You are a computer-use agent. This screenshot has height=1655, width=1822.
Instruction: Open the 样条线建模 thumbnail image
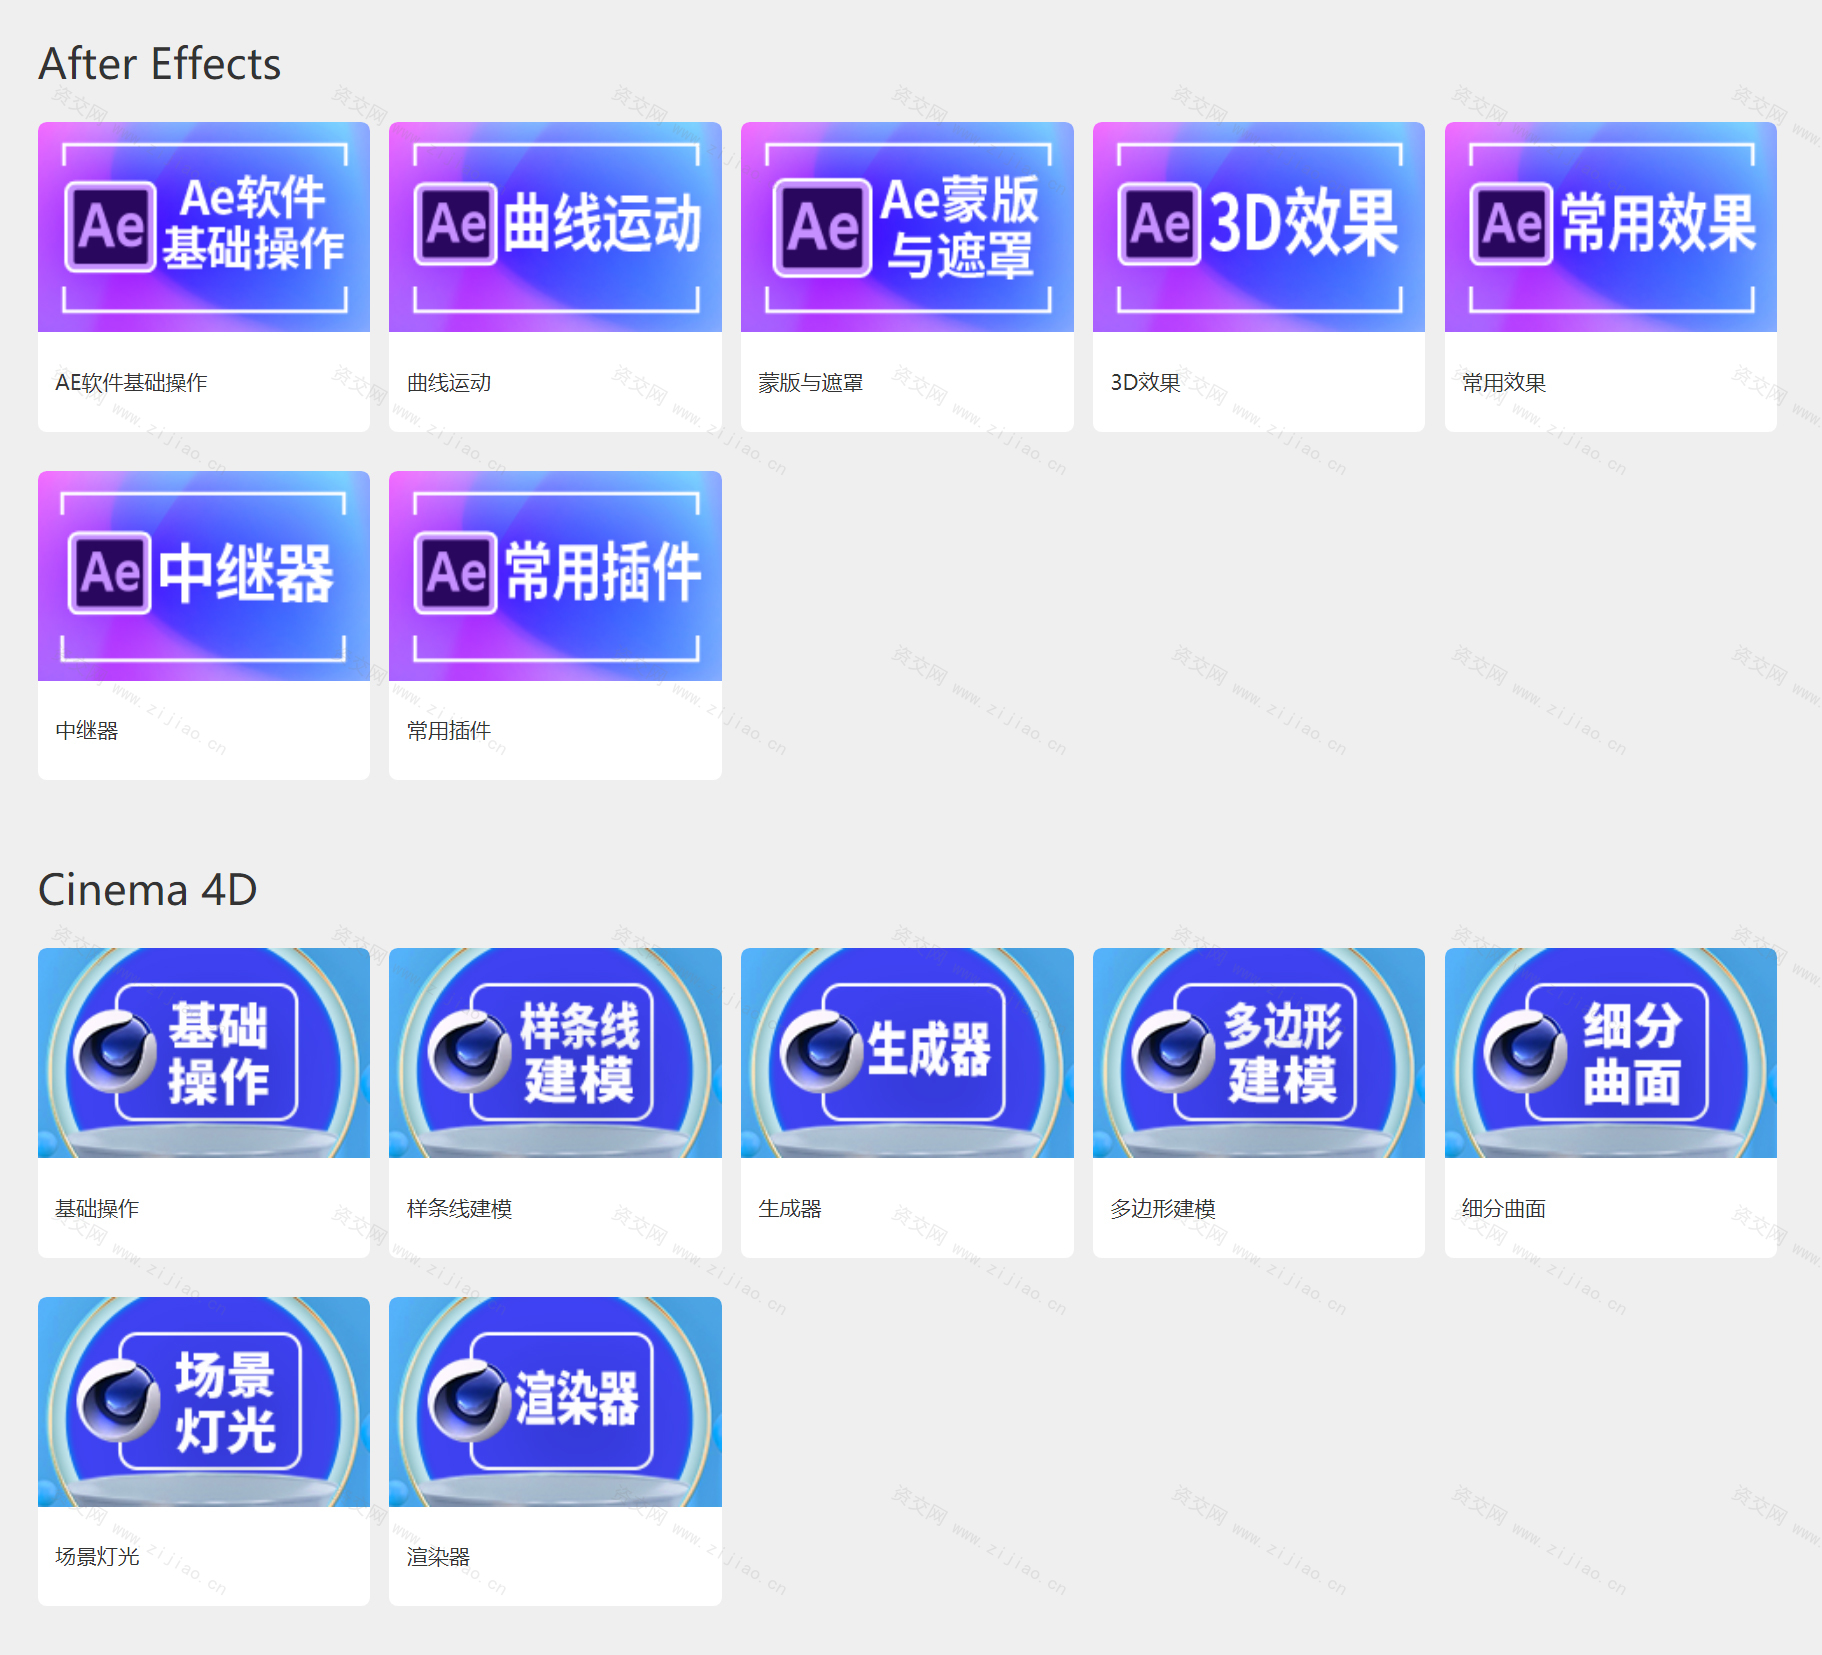555,1053
